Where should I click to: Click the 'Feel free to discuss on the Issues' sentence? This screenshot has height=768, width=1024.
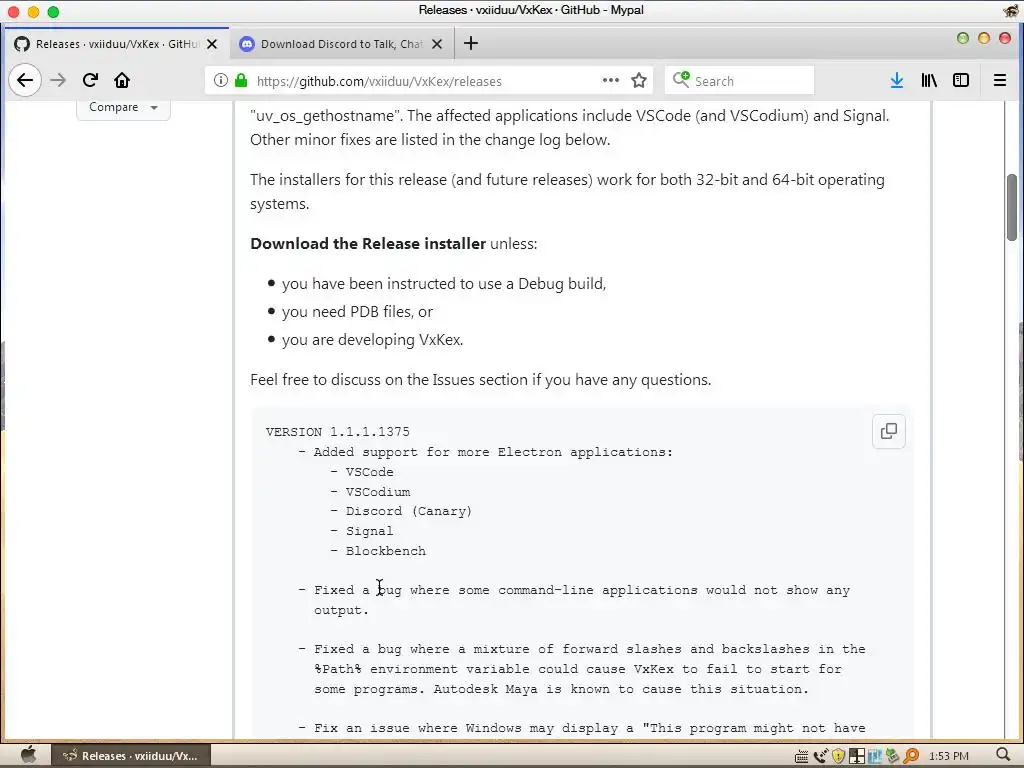coord(481,380)
